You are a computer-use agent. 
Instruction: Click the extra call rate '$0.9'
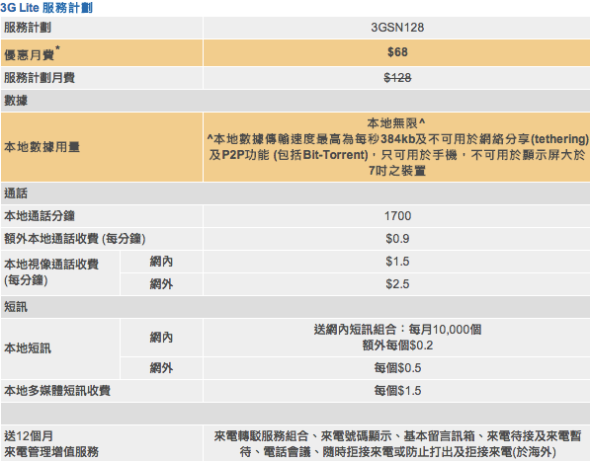(397, 239)
